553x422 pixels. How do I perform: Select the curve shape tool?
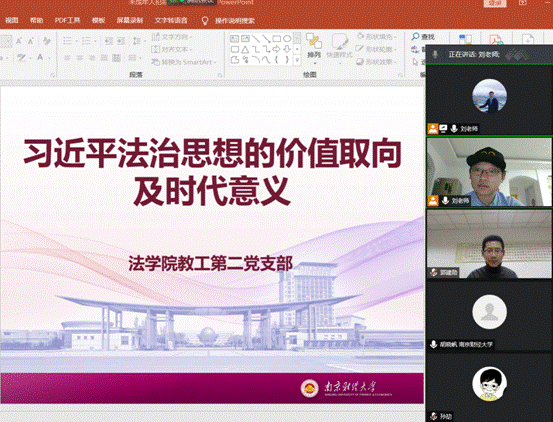[x=266, y=60]
